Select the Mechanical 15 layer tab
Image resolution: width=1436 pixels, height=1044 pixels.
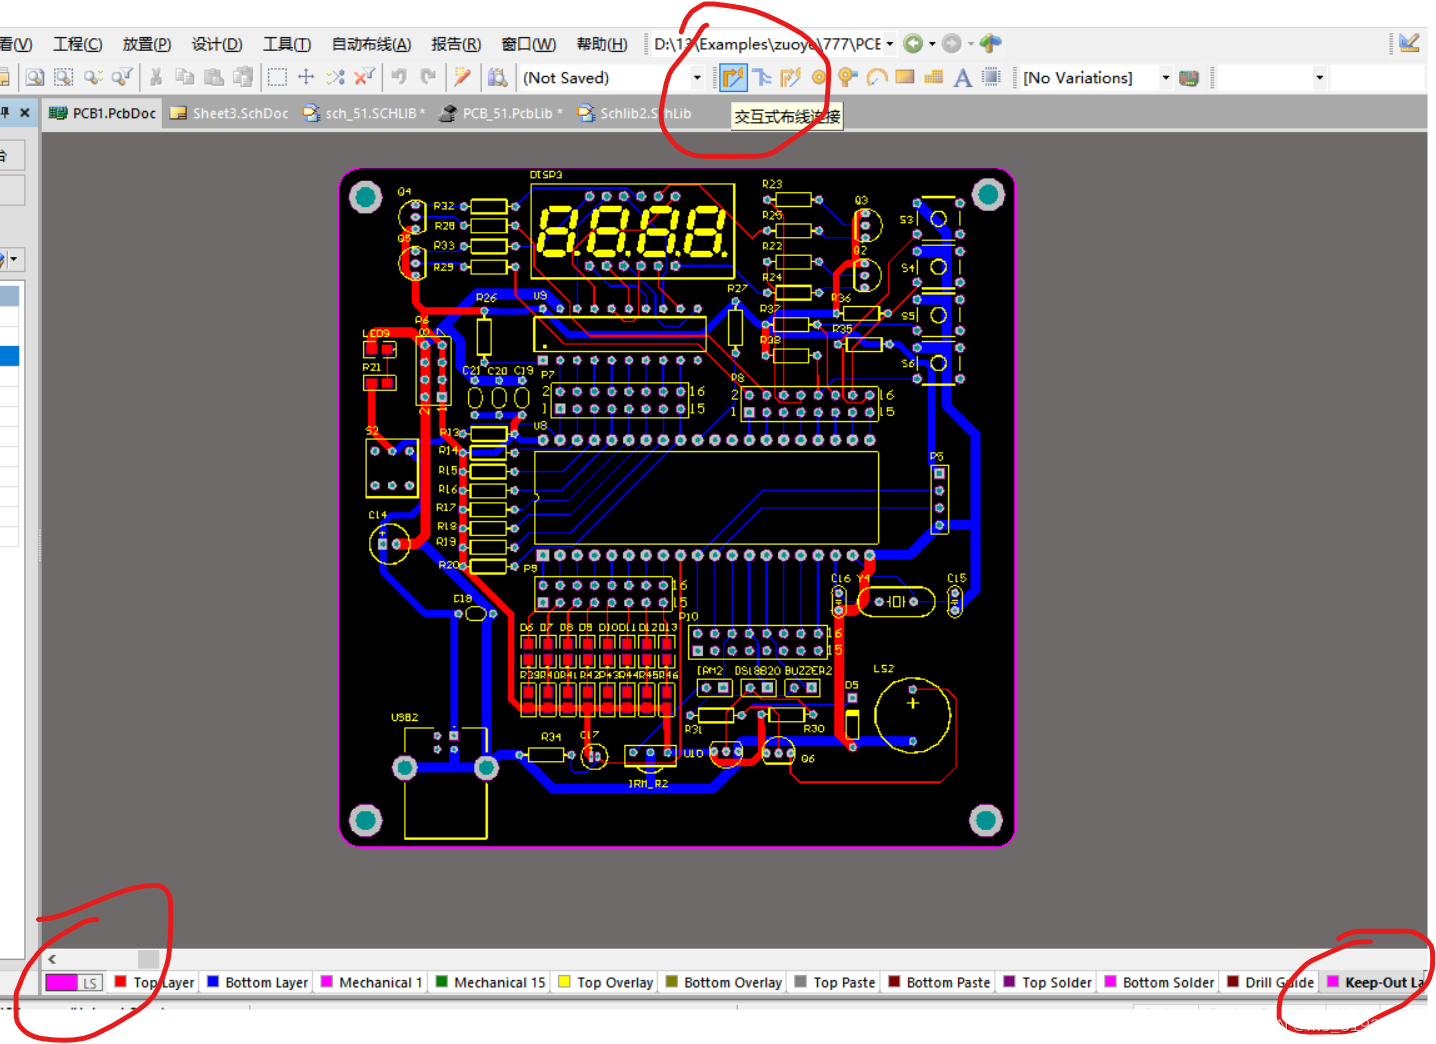(x=490, y=983)
